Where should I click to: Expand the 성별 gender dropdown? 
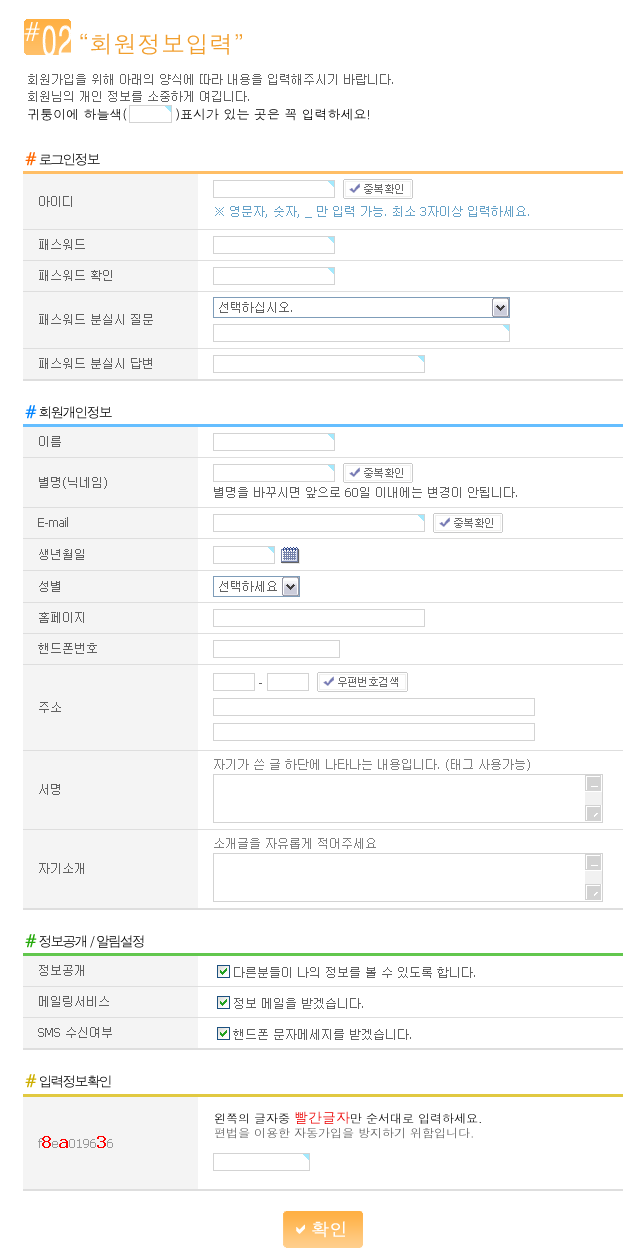pyautogui.click(x=256, y=586)
